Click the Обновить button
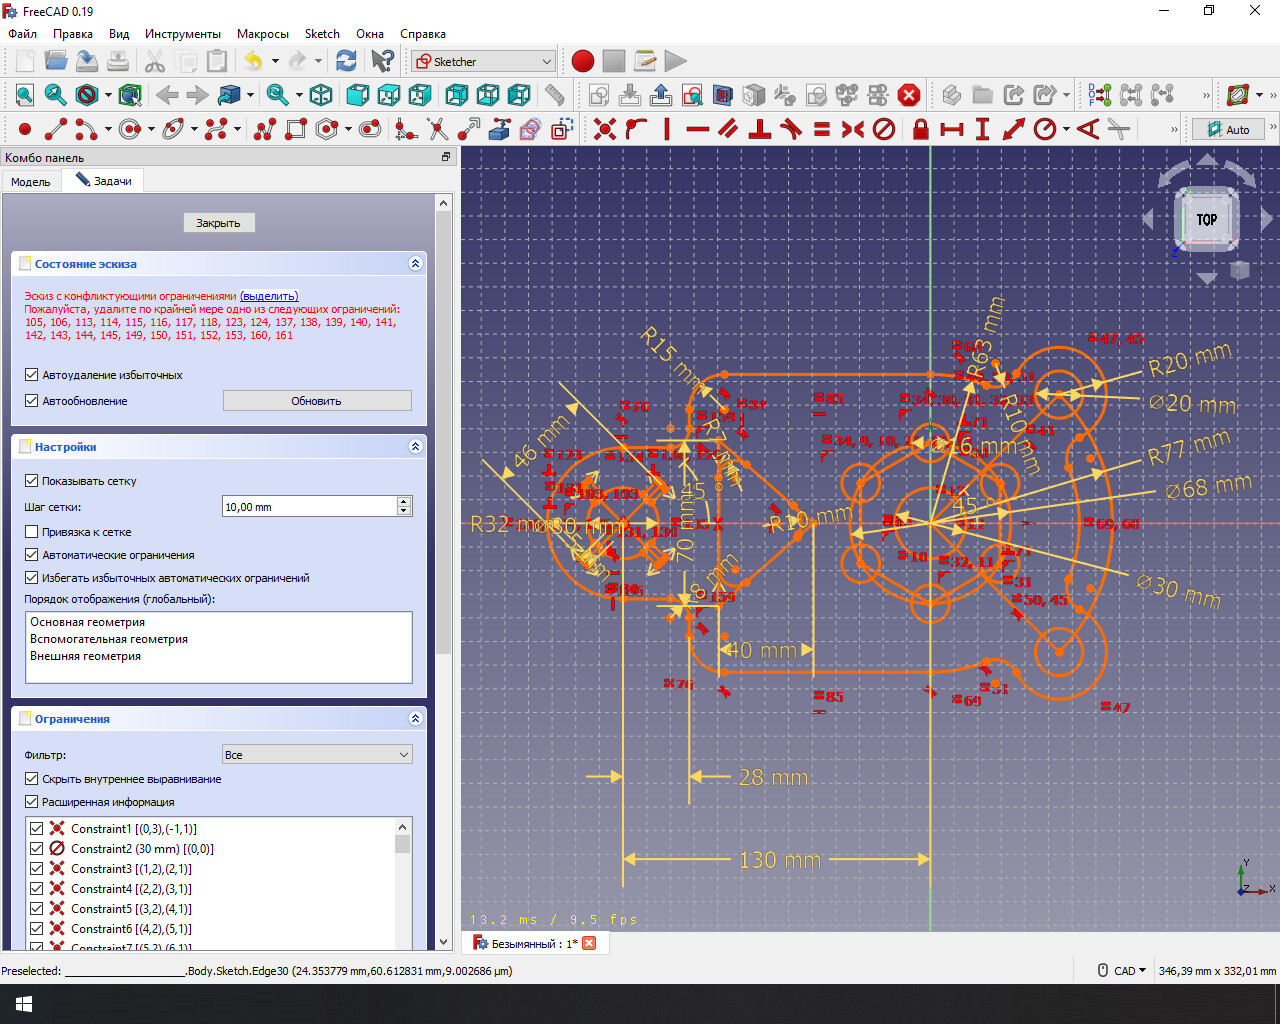This screenshot has height=1024, width=1280. click(x=317, y=401)
